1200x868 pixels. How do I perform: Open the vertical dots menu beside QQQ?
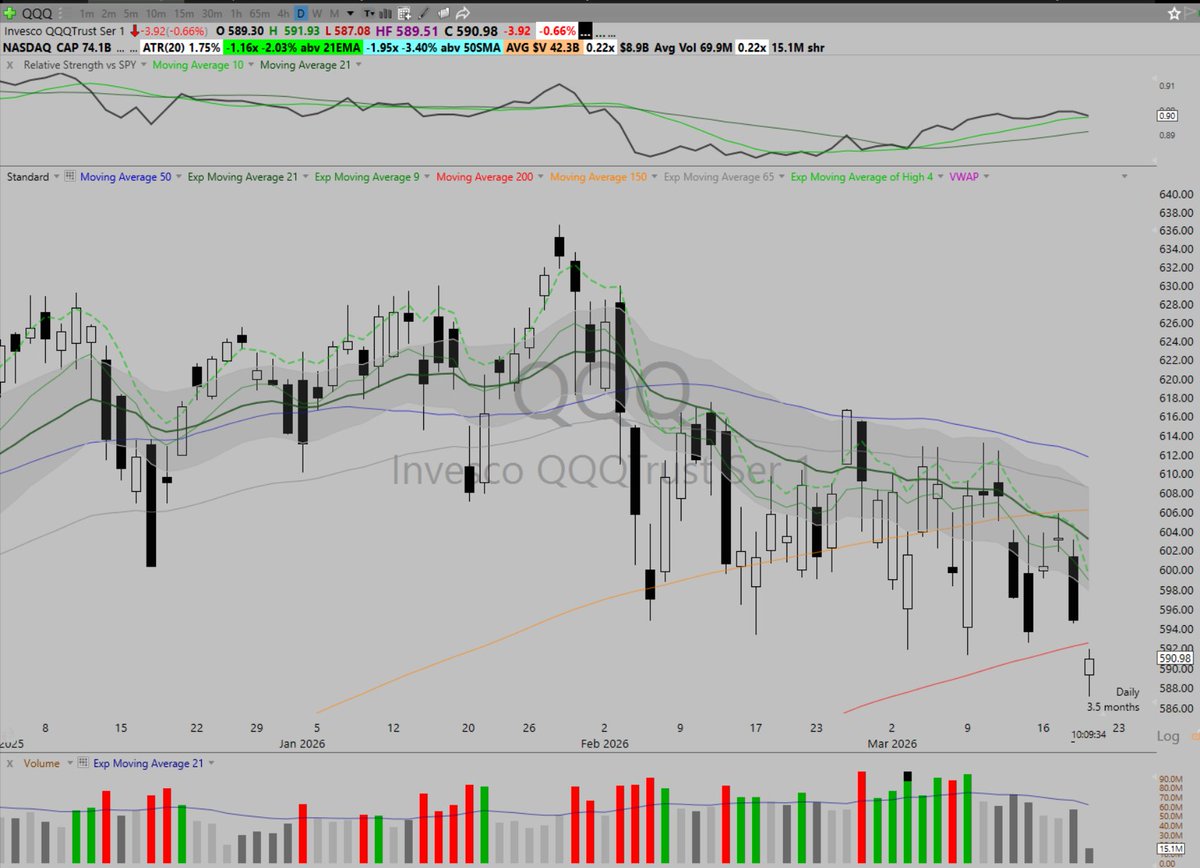click(x=60, y=13)
